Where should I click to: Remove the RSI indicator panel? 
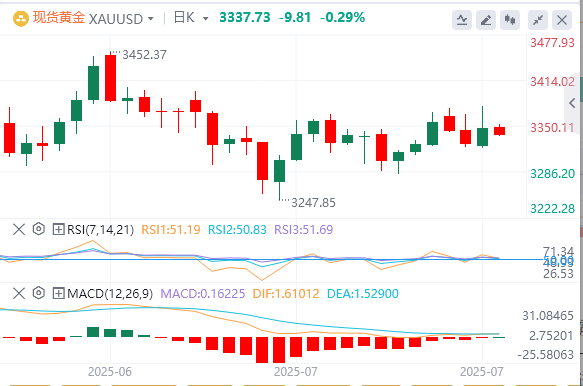point(19,229)
